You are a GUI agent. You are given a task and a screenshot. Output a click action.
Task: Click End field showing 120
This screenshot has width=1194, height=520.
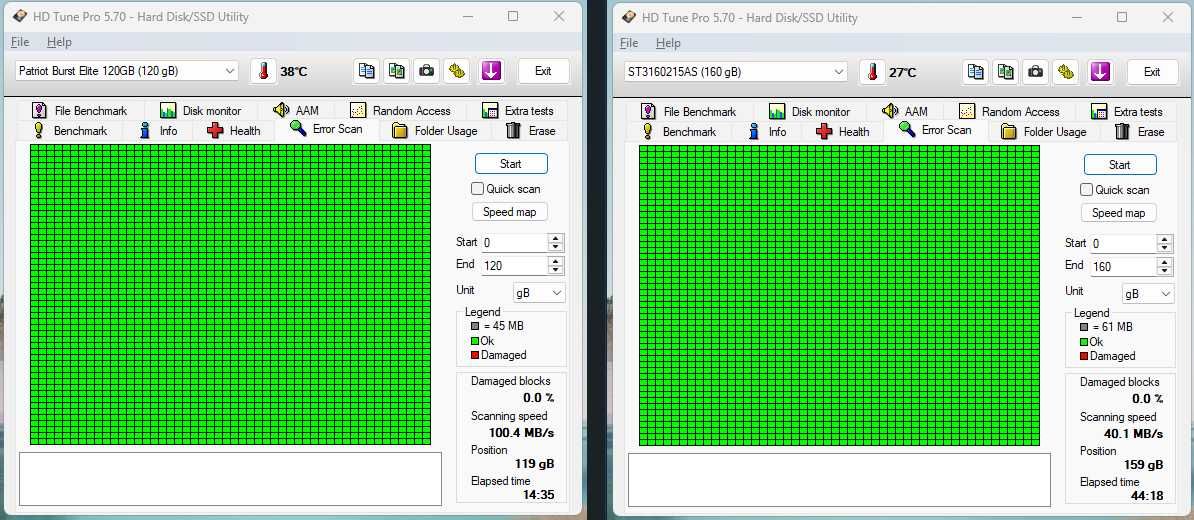[514, 266]
